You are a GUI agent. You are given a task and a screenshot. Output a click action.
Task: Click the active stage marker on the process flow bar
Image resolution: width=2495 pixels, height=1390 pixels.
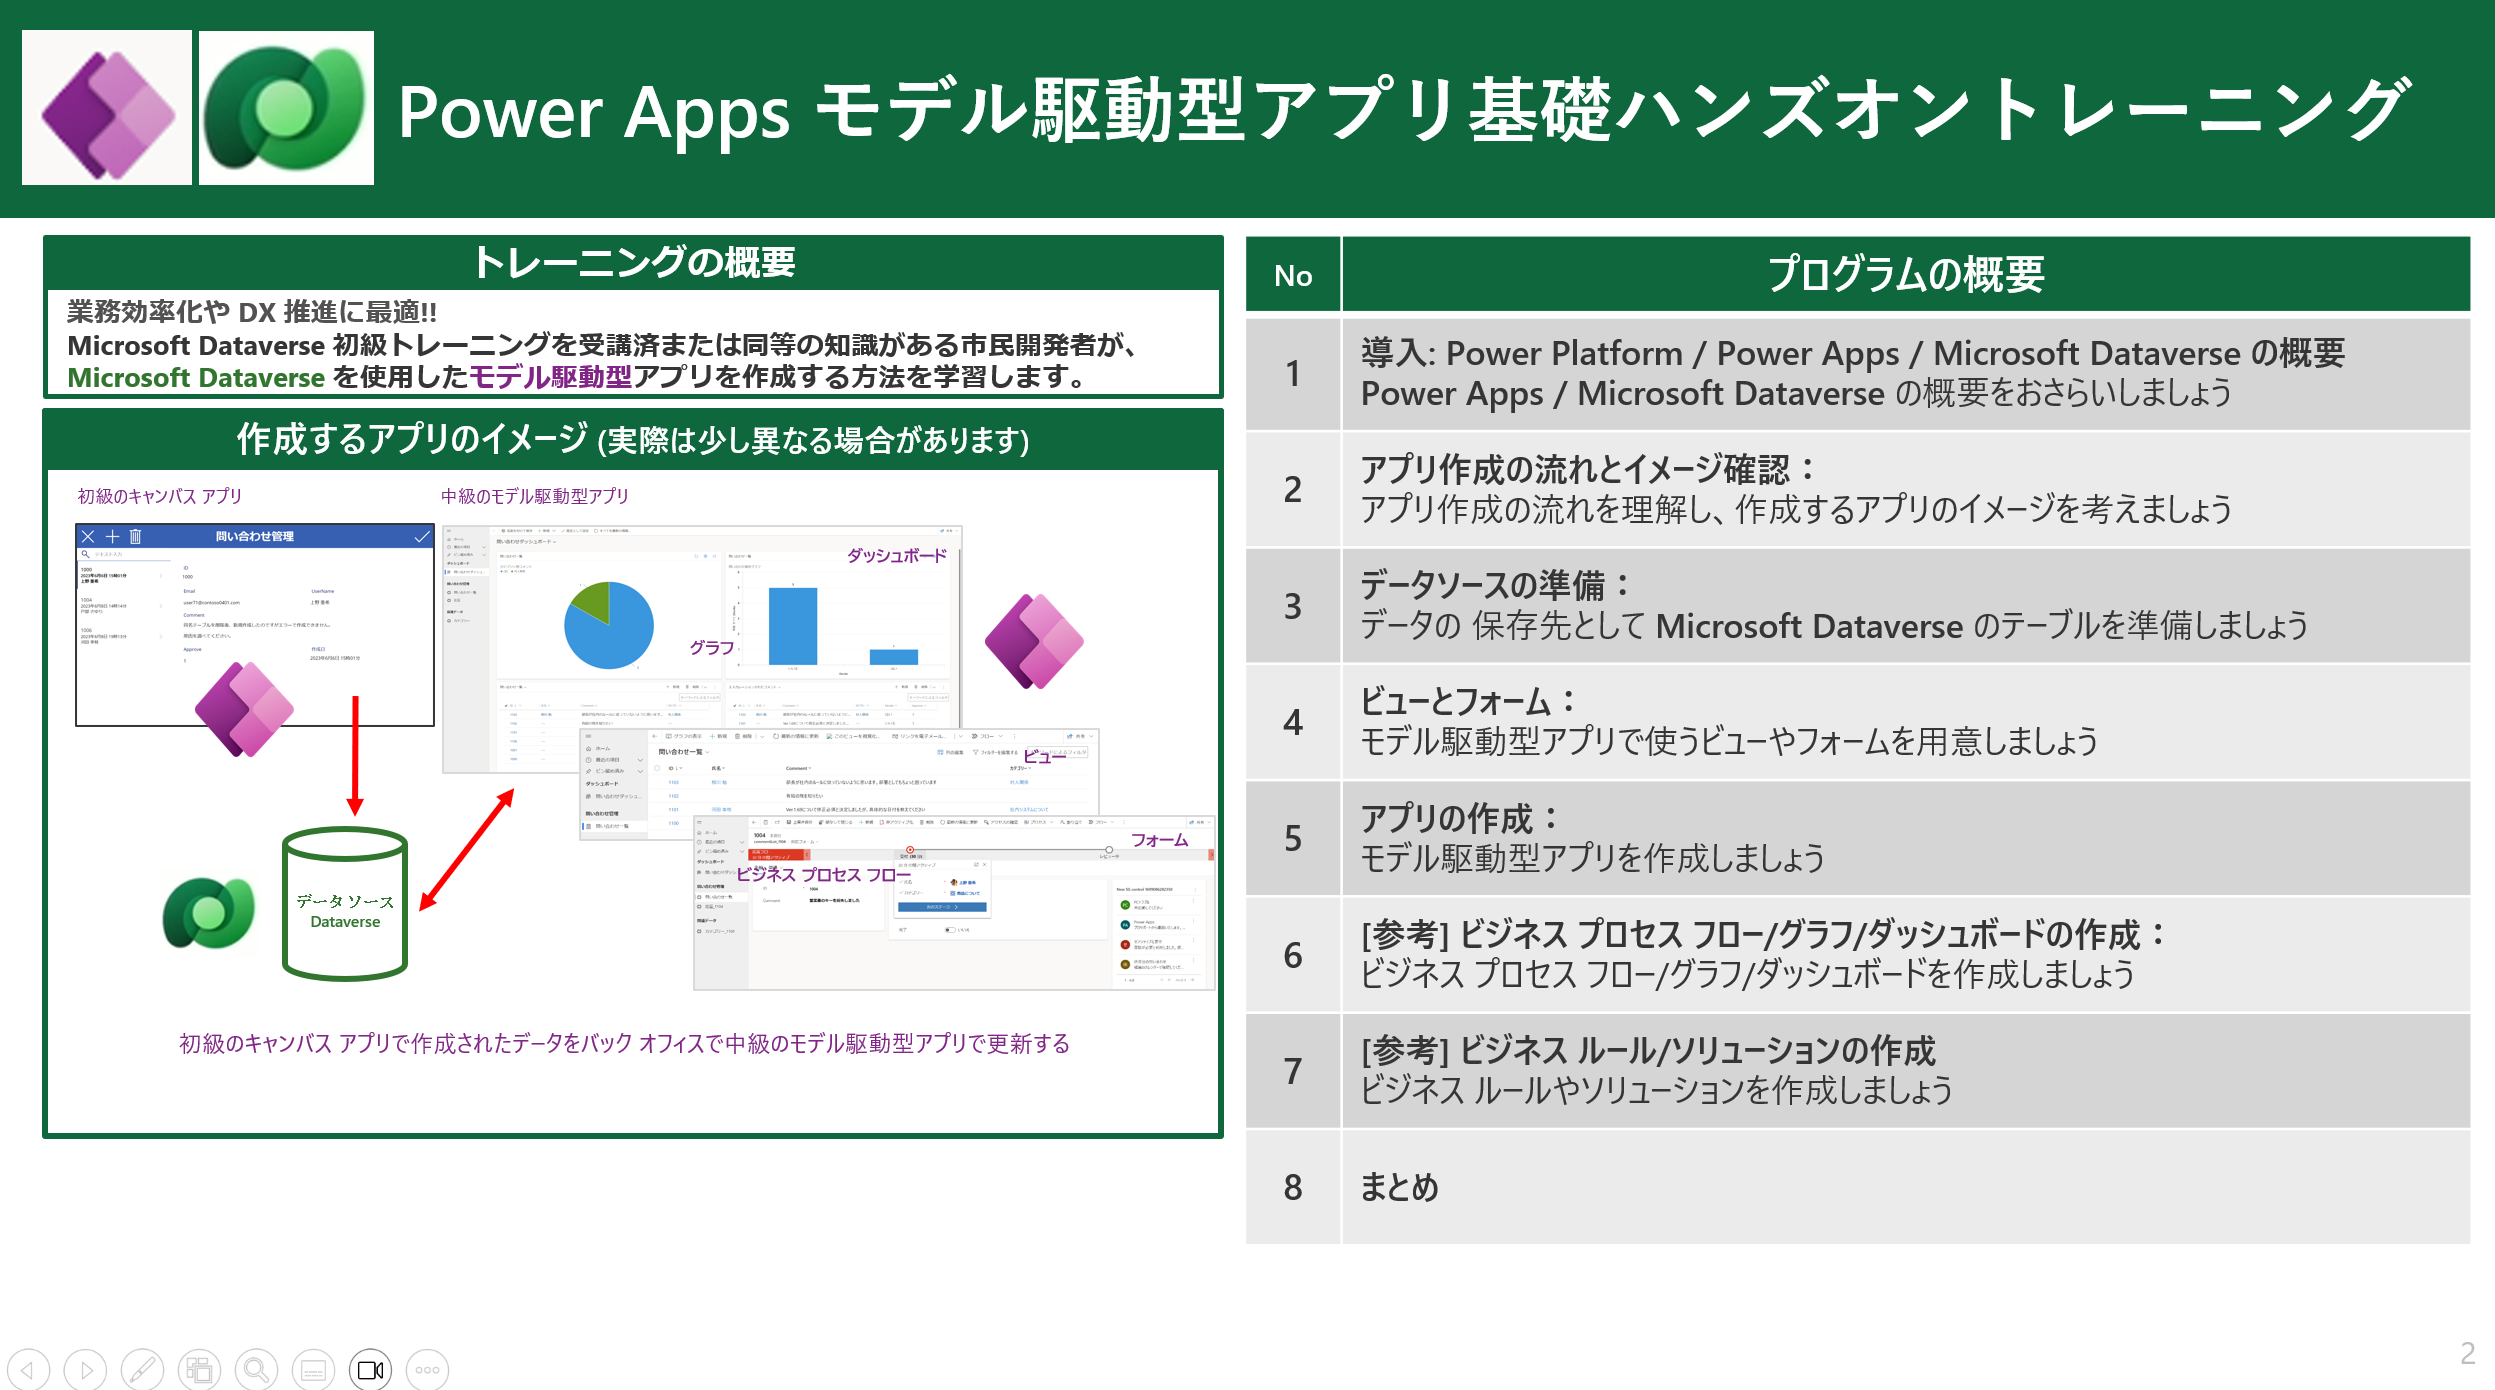click(x=910, y=848)
